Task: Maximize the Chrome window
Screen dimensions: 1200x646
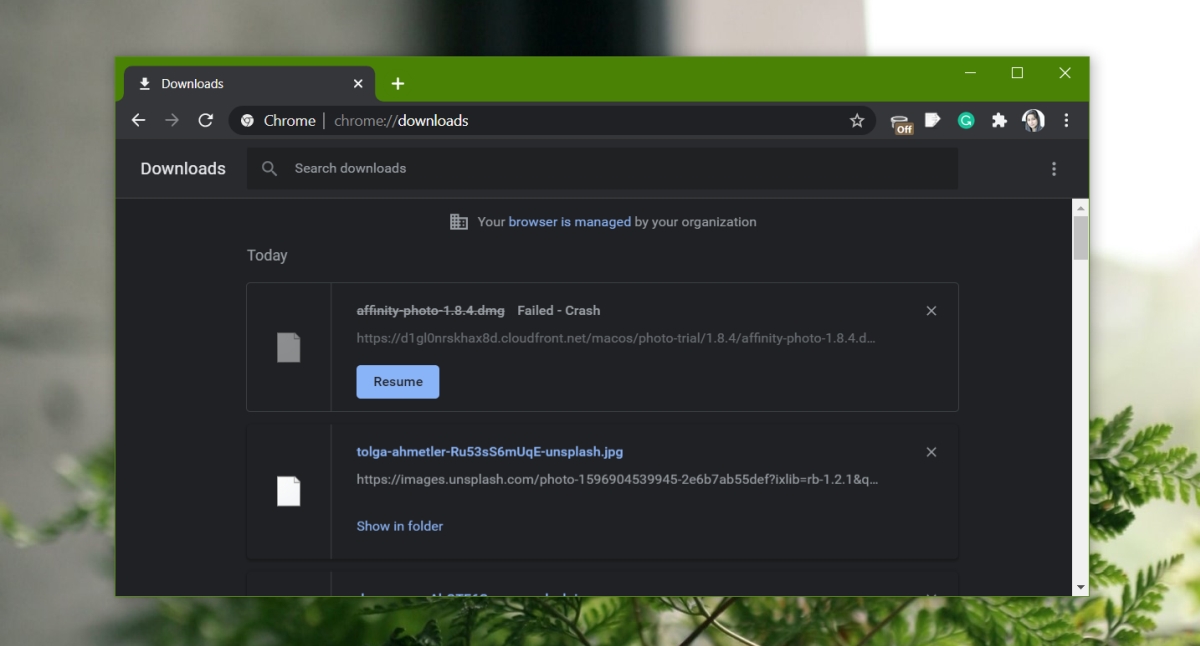Action: 1017,73
